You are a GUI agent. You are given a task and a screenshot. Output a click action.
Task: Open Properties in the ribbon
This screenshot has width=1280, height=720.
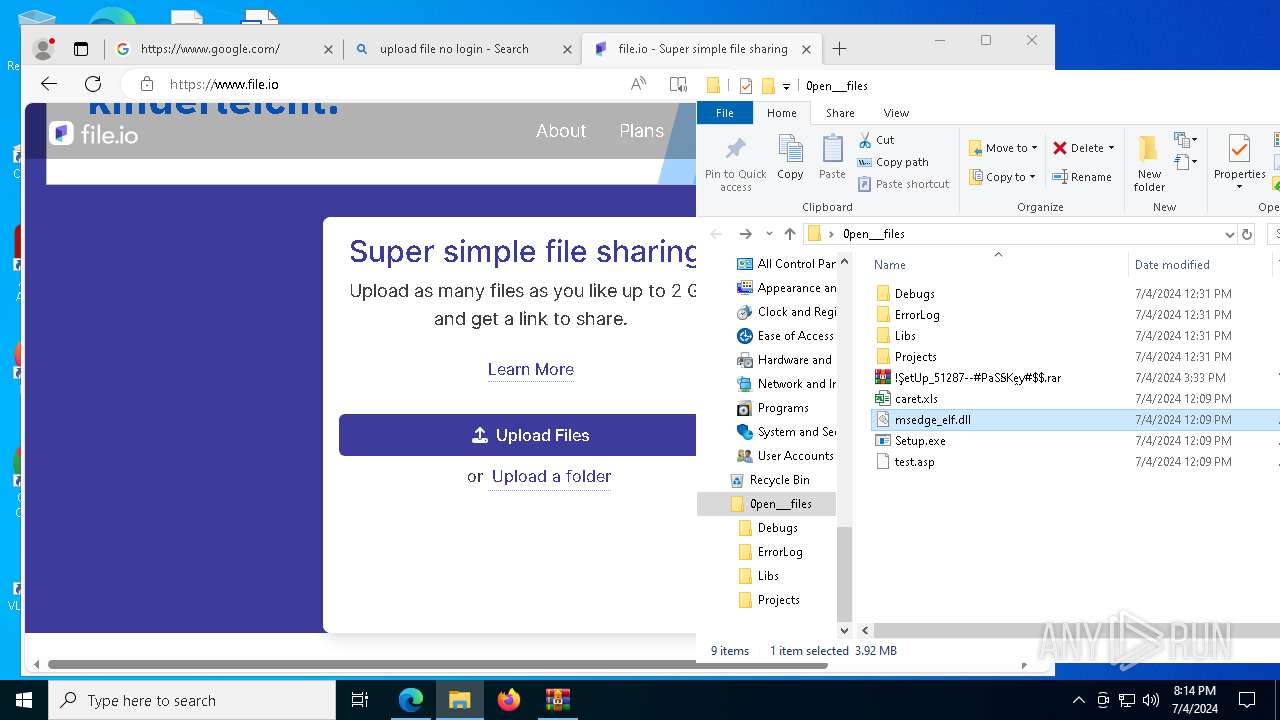click(x=1239, y=163)
